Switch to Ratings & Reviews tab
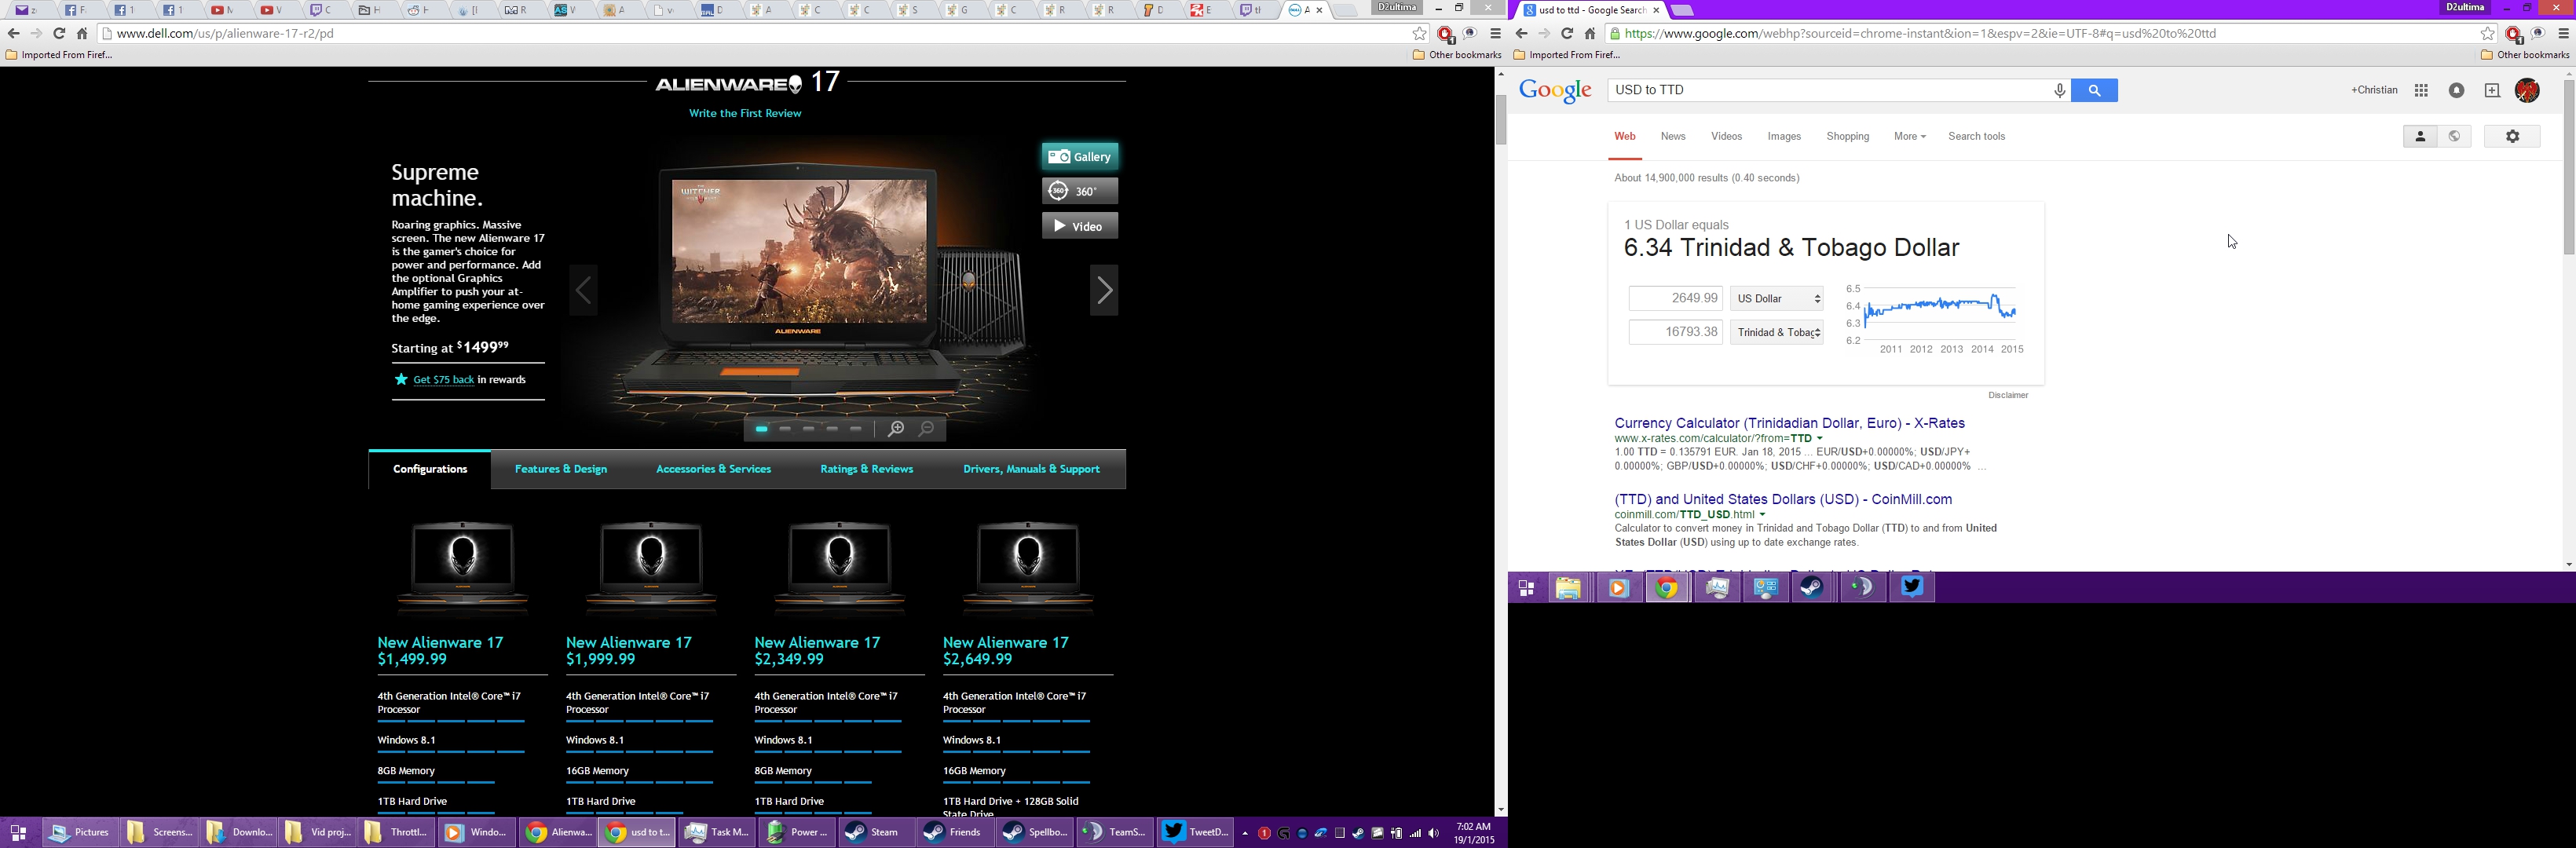This screenshot has width=2576, height=848. [x=866, y=470]
